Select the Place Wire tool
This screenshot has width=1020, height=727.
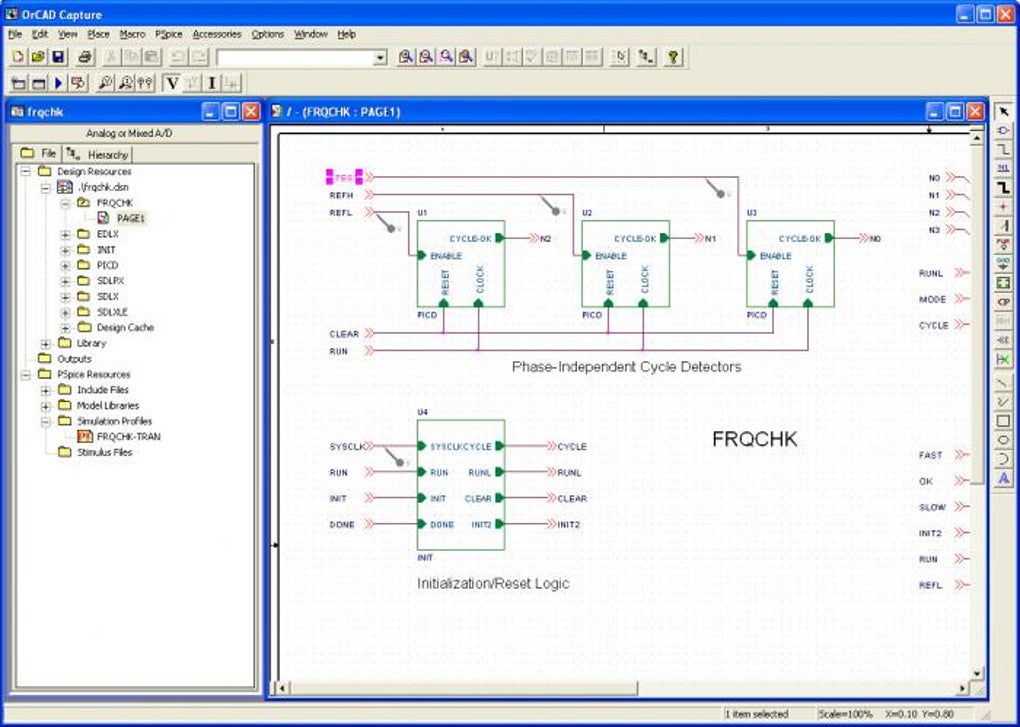coord(1004,150)
